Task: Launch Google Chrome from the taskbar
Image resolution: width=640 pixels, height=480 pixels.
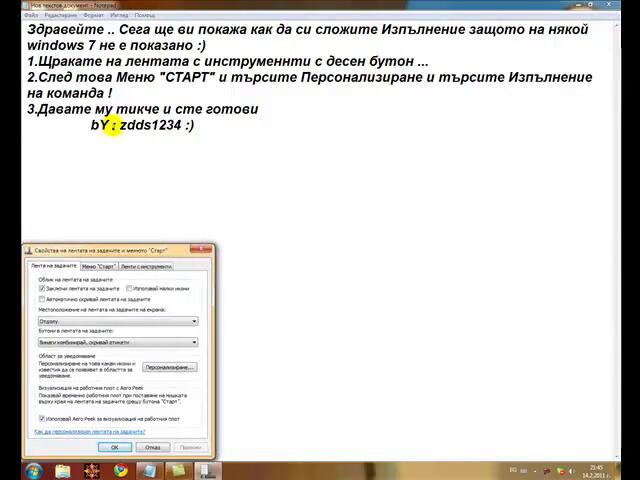Action: 120,470
